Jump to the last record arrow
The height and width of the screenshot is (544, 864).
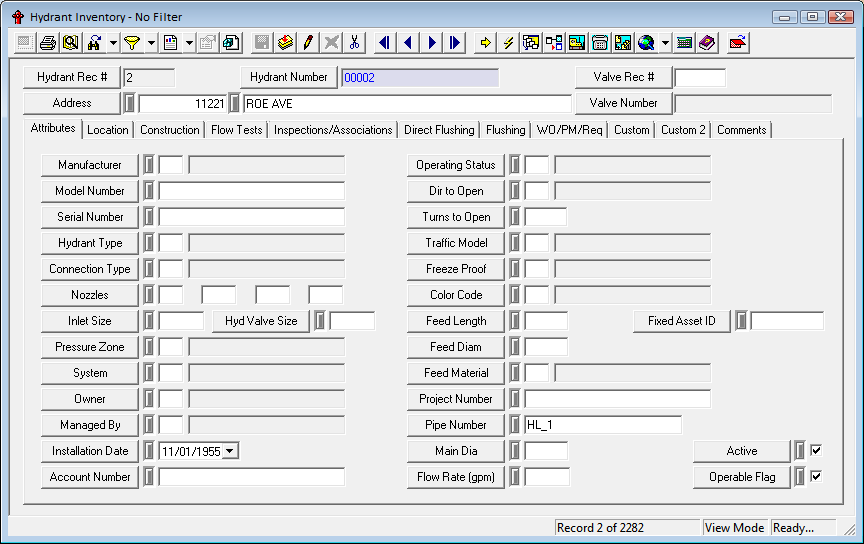pyautogui.click(x=455, y=42)
